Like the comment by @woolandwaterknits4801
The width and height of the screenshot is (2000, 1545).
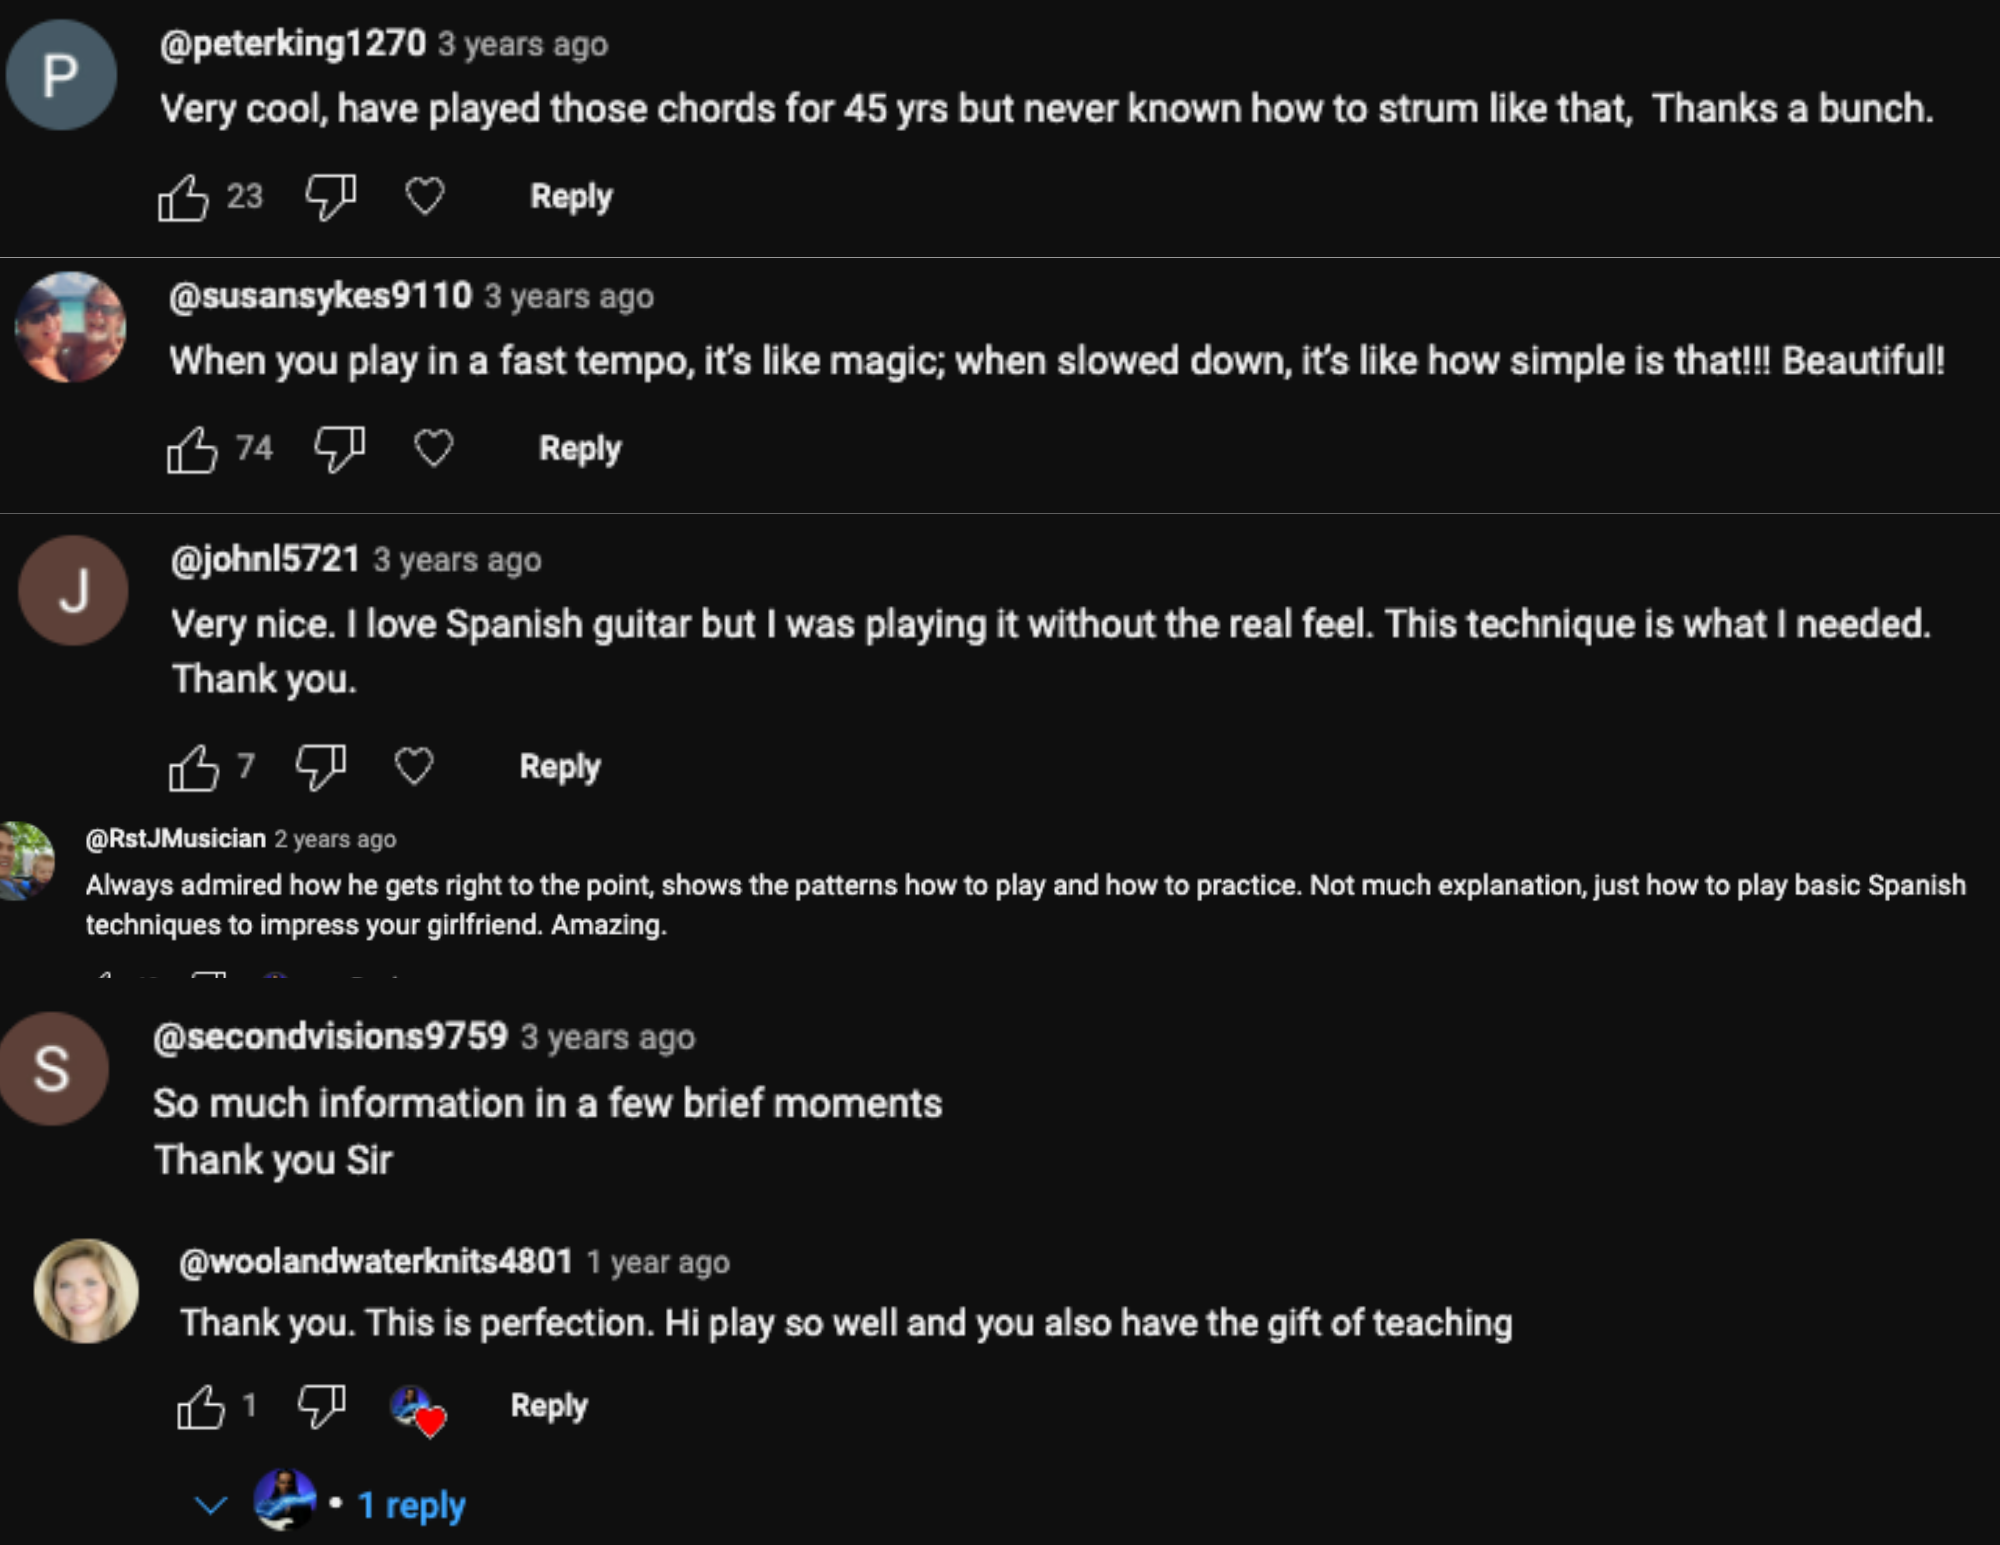tap(201, 1407)
